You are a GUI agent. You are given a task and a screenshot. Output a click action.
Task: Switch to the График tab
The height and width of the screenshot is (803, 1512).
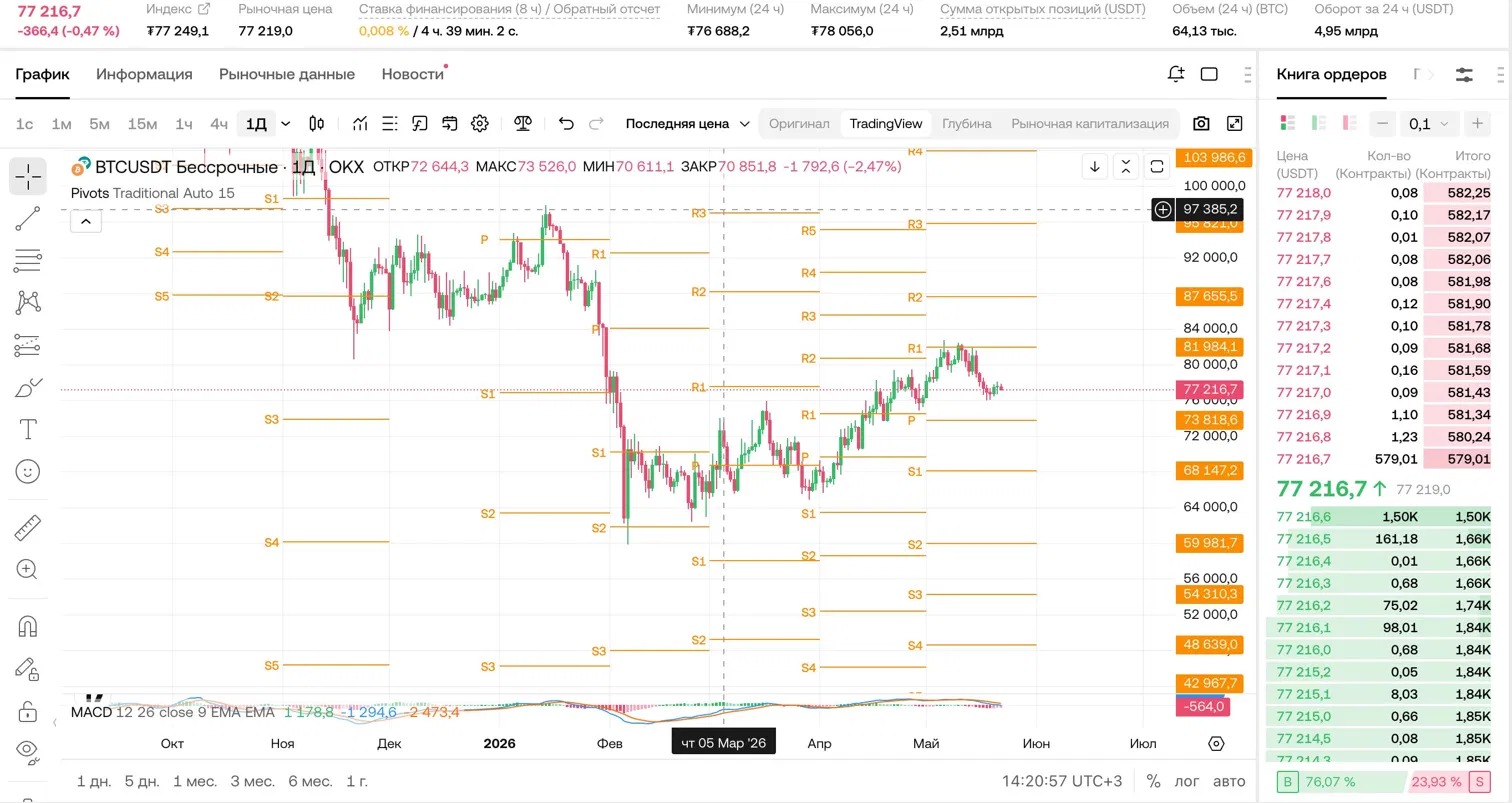pos(42,74)
